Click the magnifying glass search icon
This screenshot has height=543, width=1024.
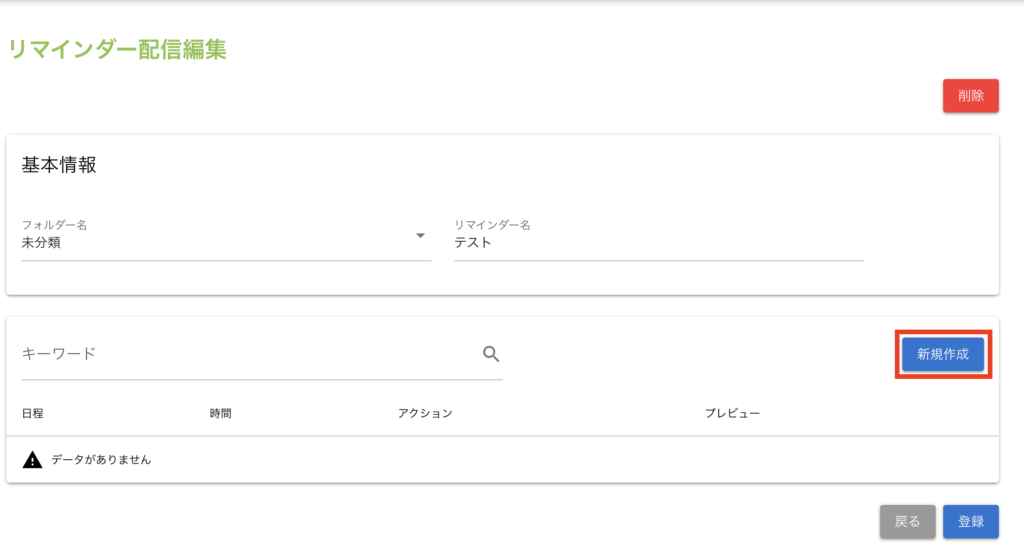(x=491, y=353)
